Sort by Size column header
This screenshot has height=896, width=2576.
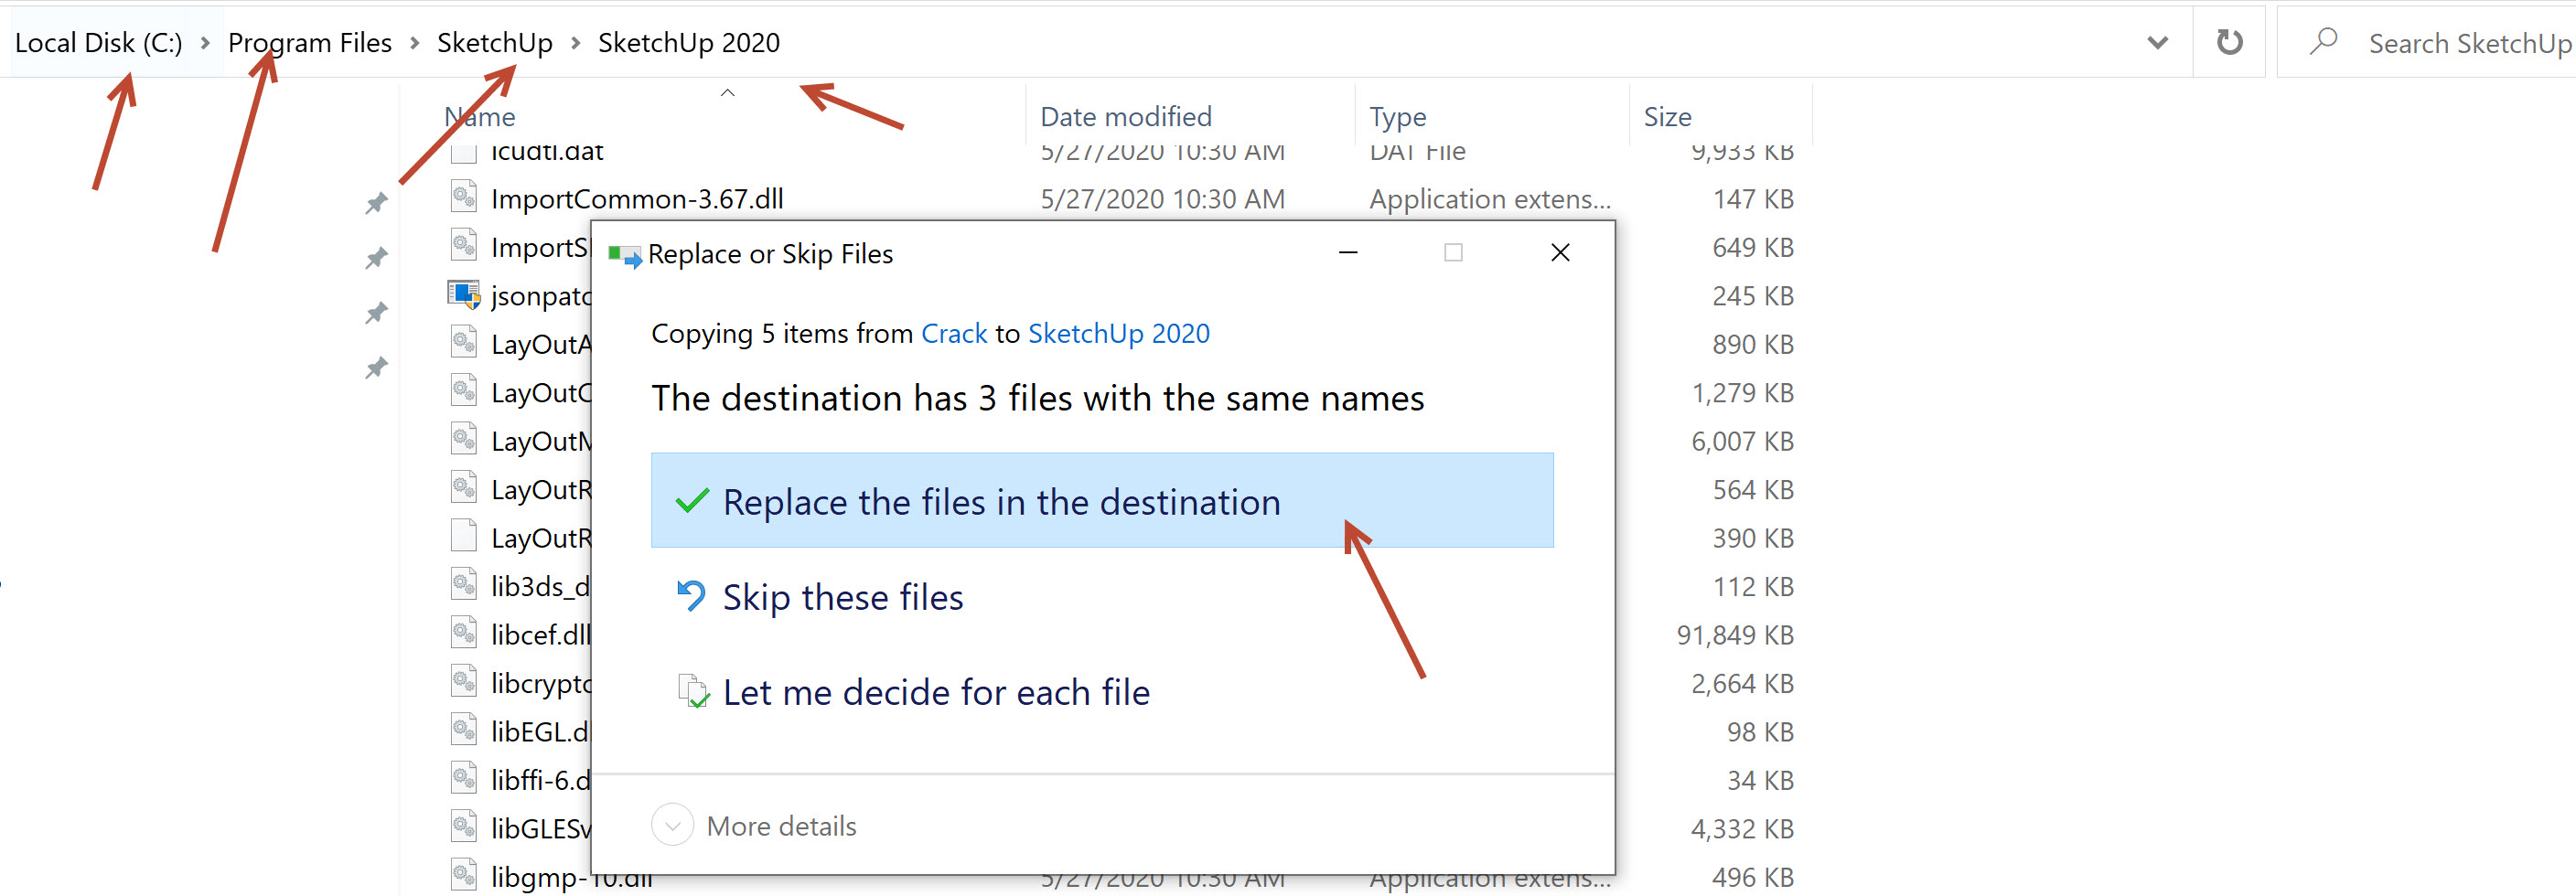pos(1667,117)
